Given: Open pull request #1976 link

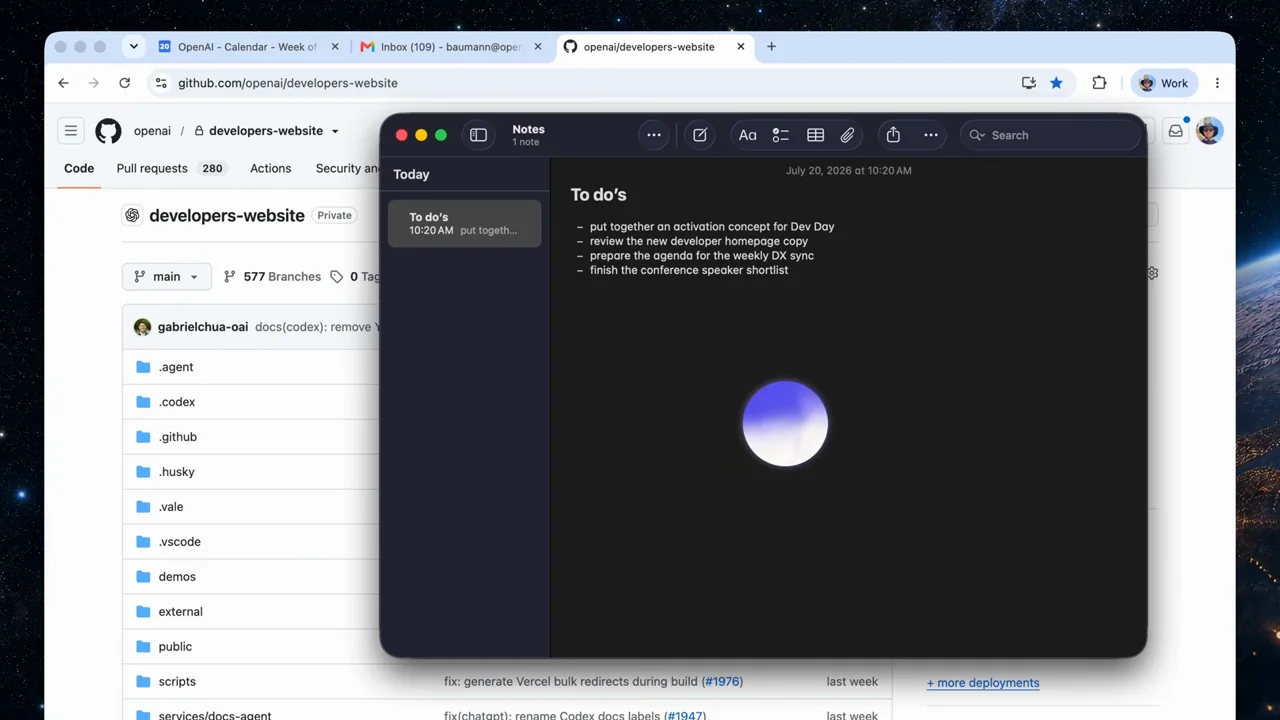Looking at the screenshot, I should pyautogui.click(x=722, y=682).
